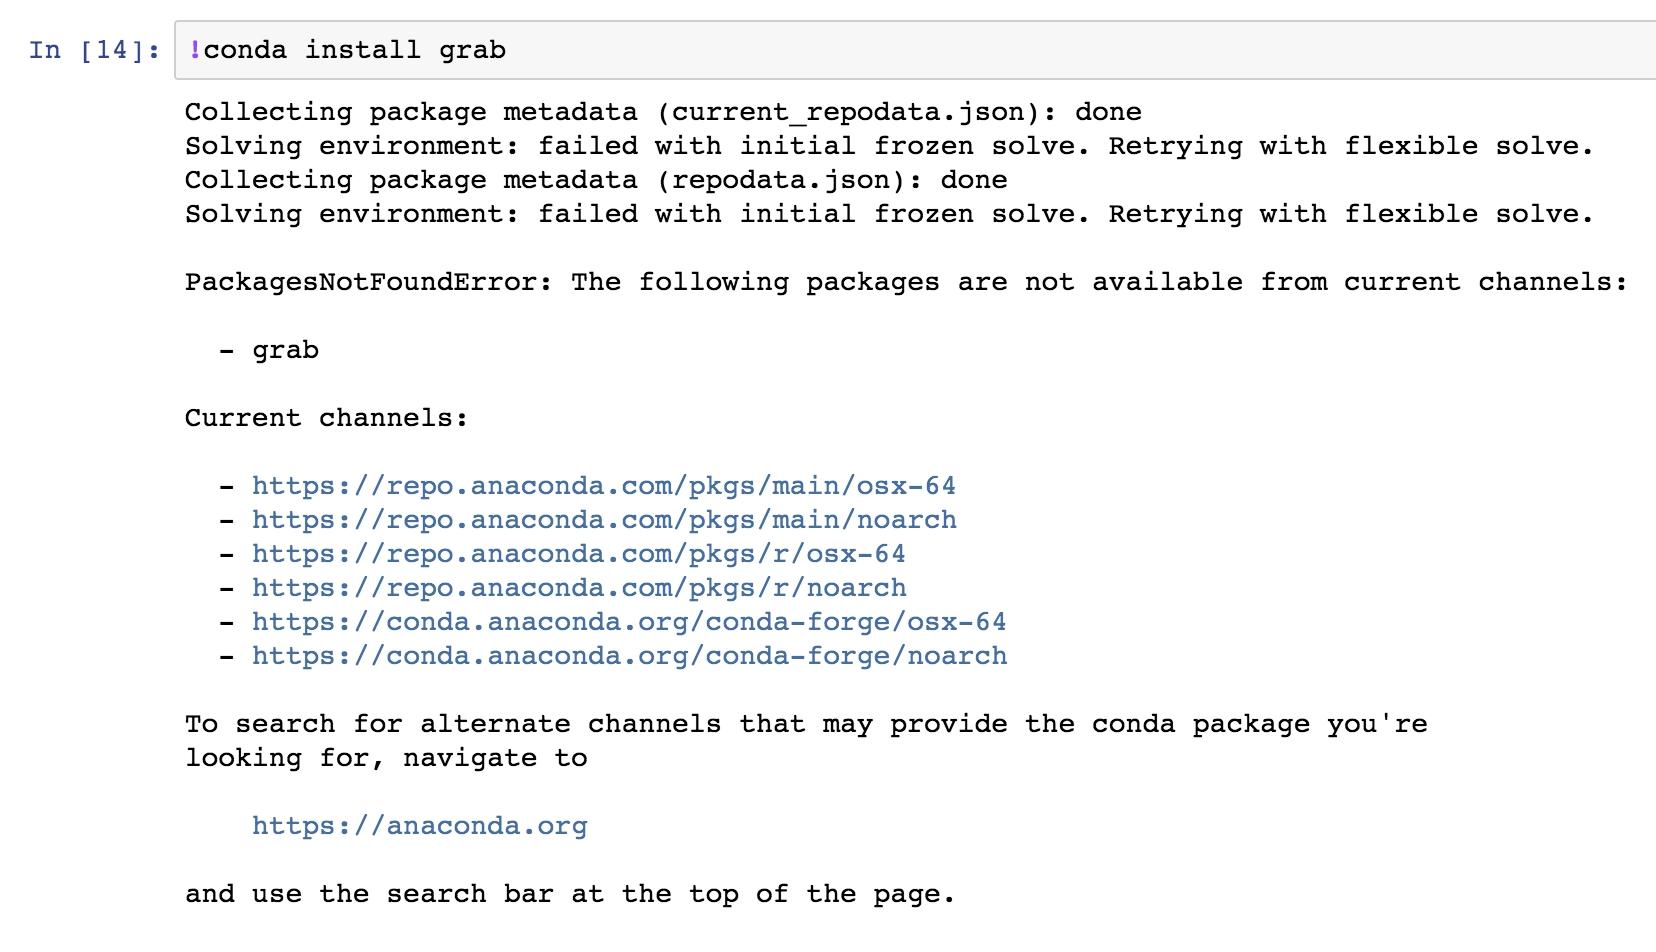Screen dimensions: 1656x952
Task: Open the repo.anaconda.com pkgs/main/osx-64 link
Action: [603, 486]
